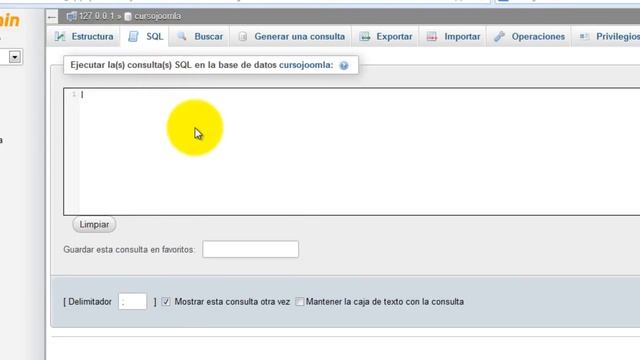This screenshot has height=360, width=640.
Task: Switch to the SQL tab
Action: tap(145, 37)
